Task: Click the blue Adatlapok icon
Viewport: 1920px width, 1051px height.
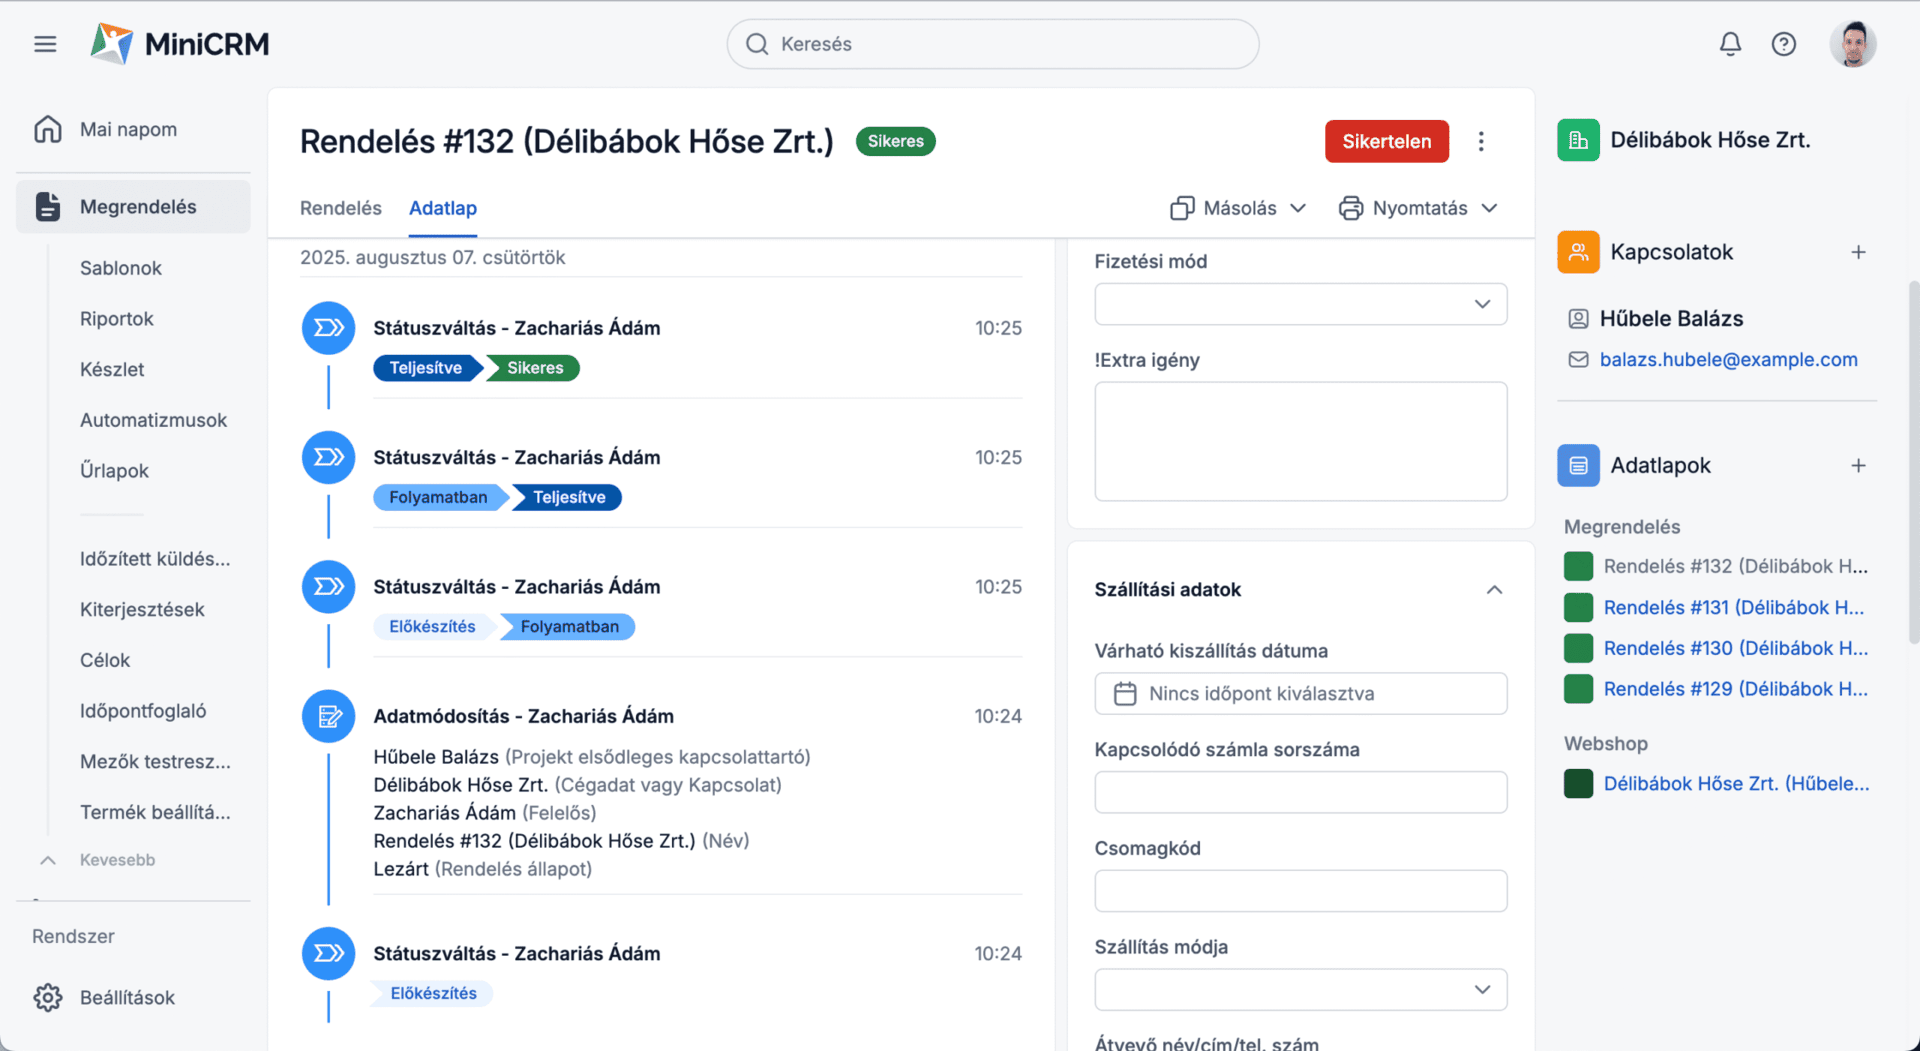Action: point(1578,465)
